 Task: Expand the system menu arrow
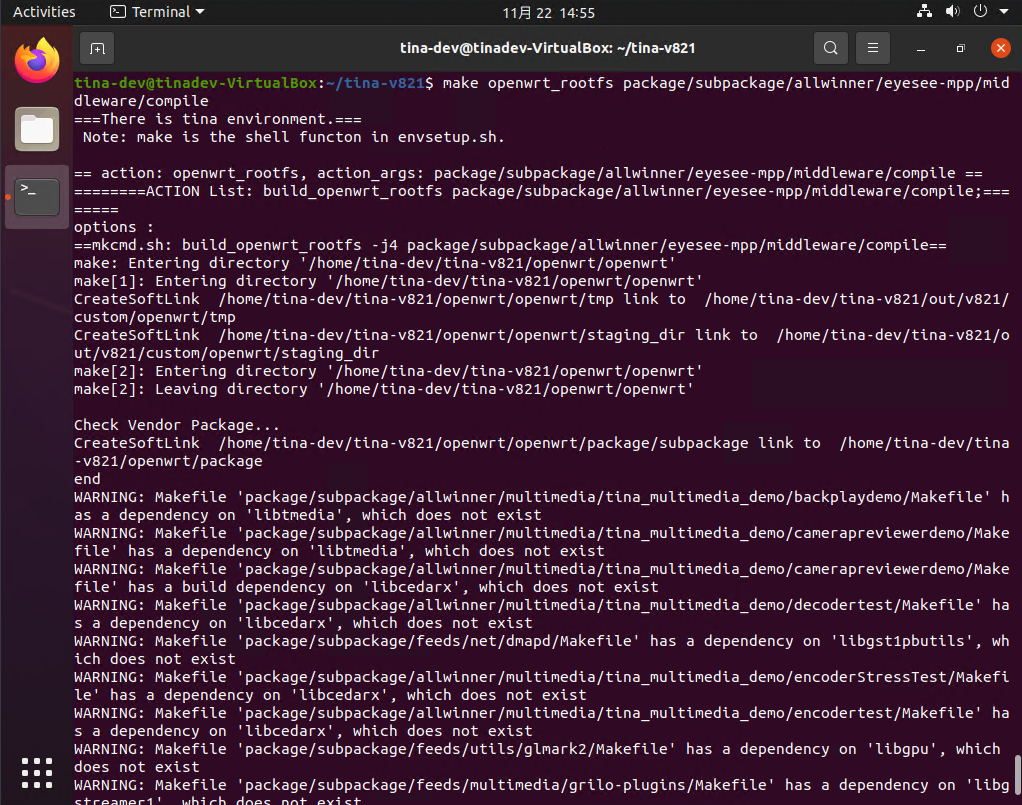(1003, 12)
